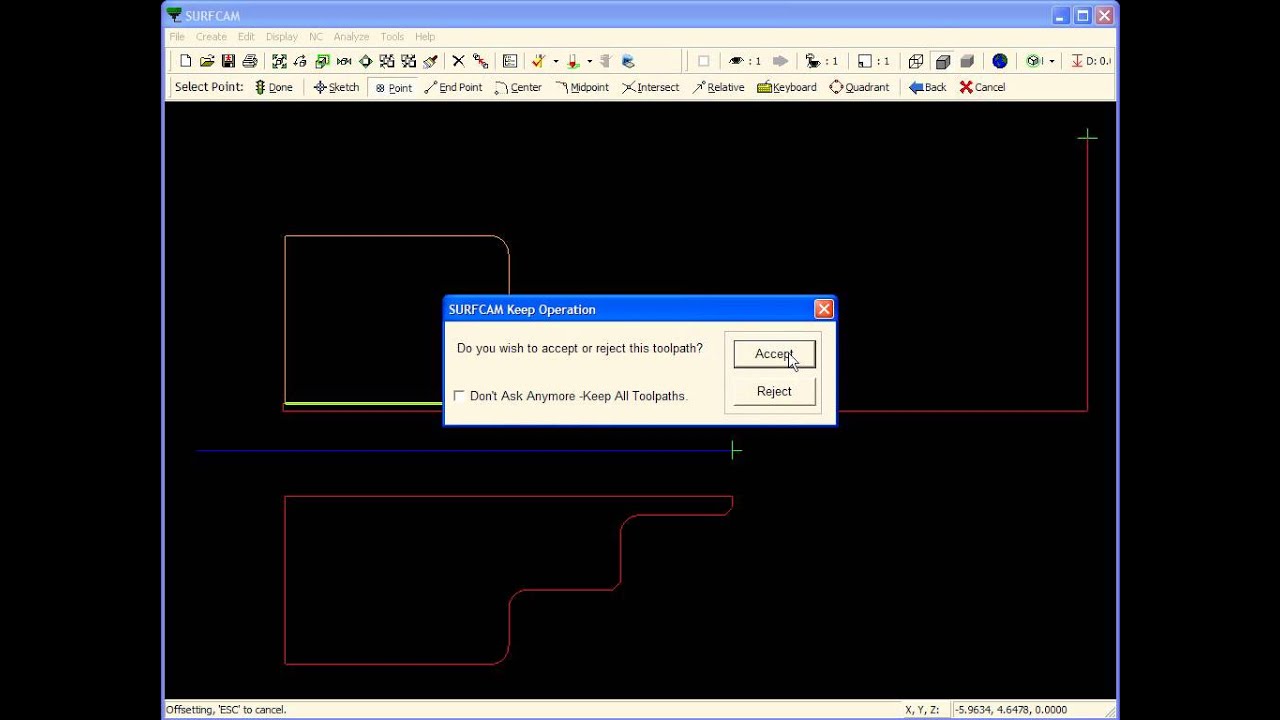Click the blue globe icon

click(999, 61)
